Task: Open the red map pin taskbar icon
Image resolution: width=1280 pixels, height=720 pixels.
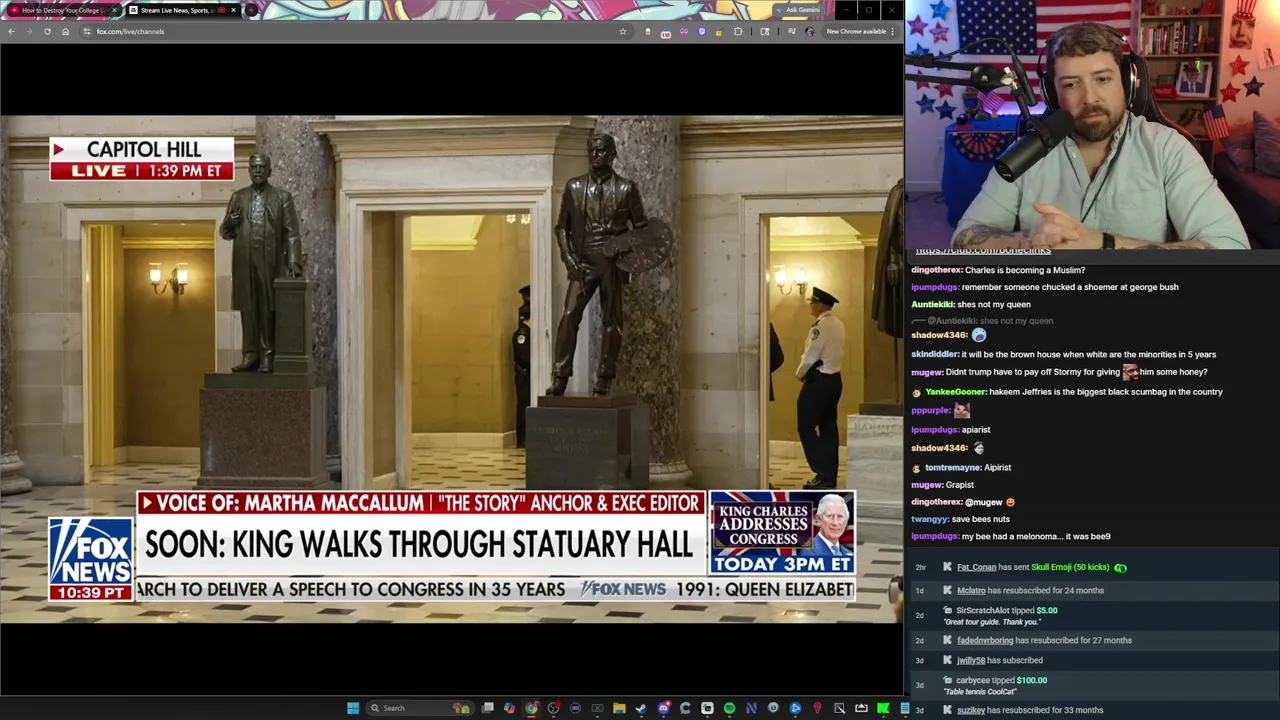Action: [817, 708]
